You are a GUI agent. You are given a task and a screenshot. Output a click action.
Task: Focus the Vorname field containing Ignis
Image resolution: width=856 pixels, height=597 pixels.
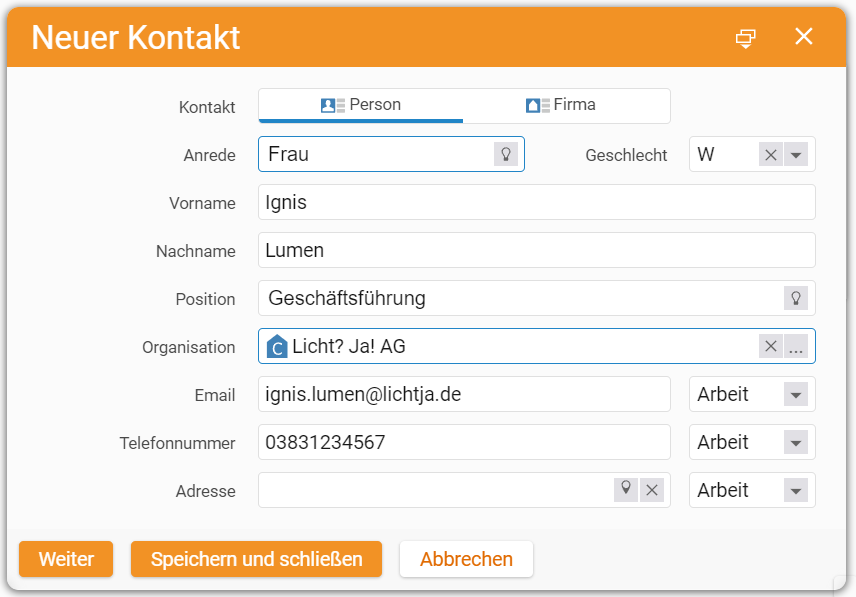537,202
